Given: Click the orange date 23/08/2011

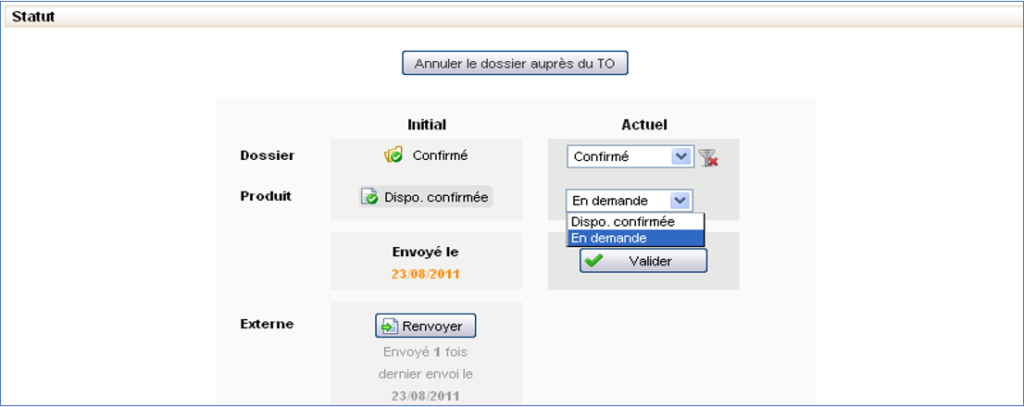Looking at the screenshot, I should pyautogui.click(x=426, y=273).
